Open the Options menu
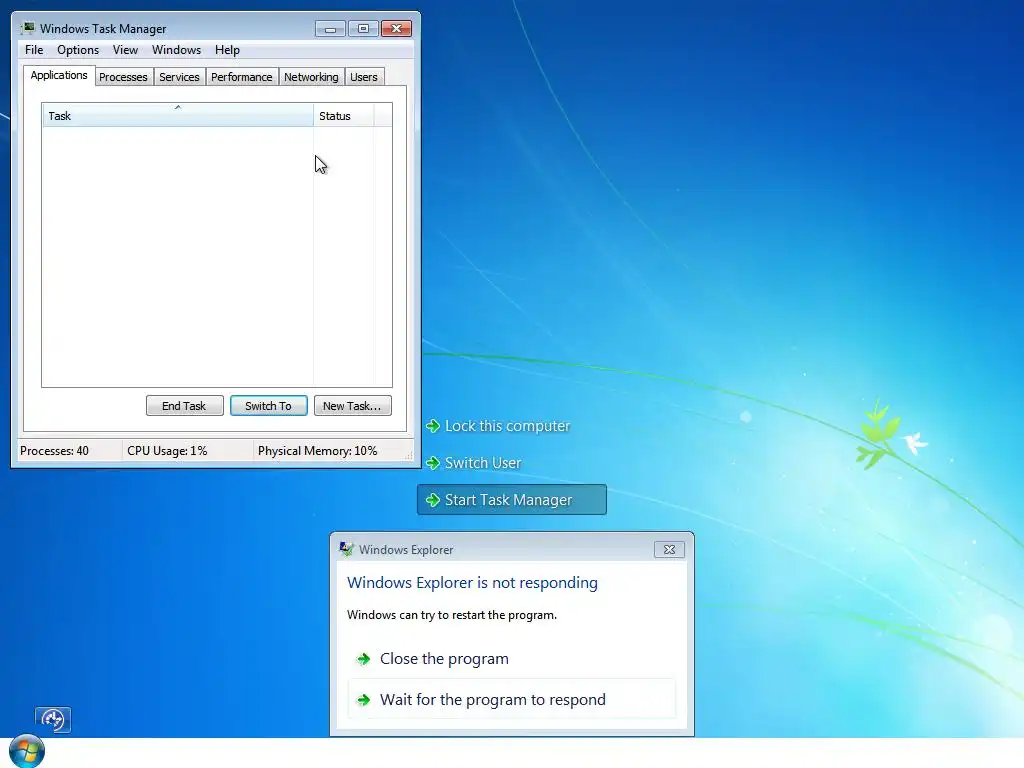1024x768 pixels. [x=78, y=50]
